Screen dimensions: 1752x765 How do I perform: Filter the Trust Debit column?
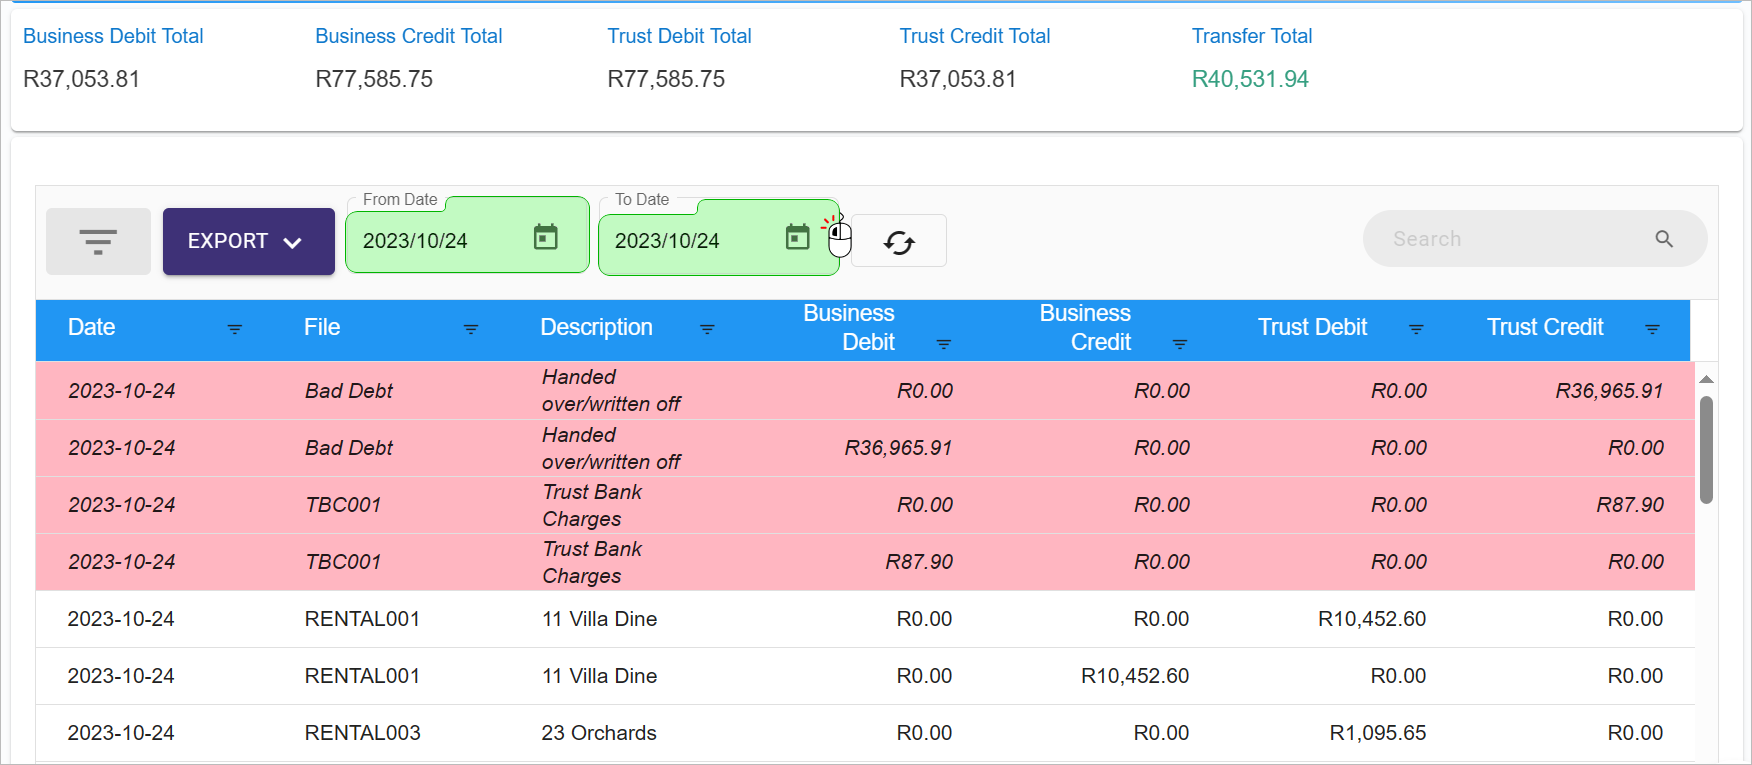pyautogui.click(x=1416, y=329)
